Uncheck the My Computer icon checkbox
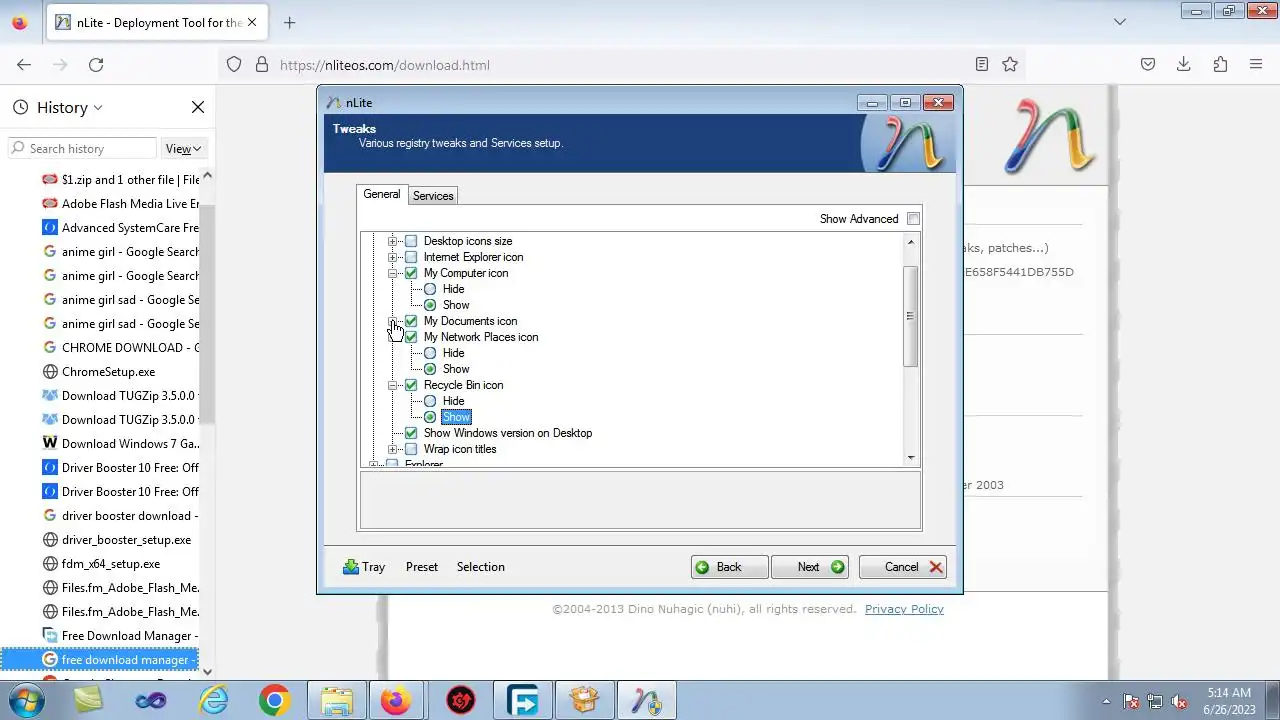1280x720 pixels. pos(411,273)
